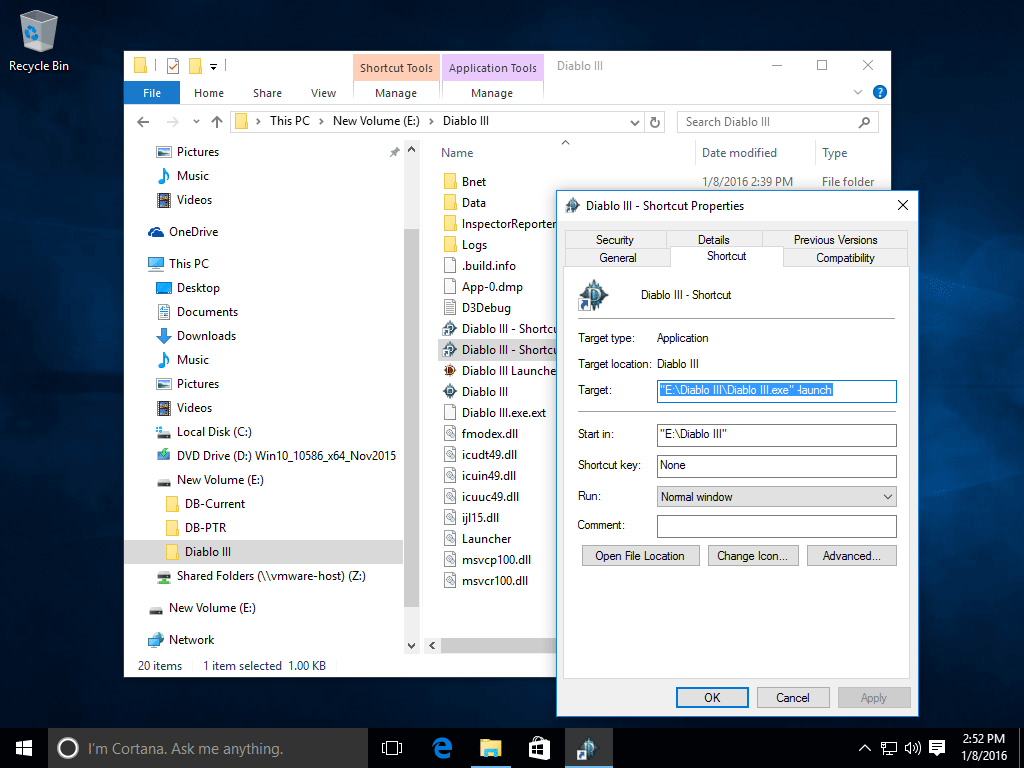The image size is (1024, 768).
Task: Sort files by Date modified column
Action: [739, 153]
